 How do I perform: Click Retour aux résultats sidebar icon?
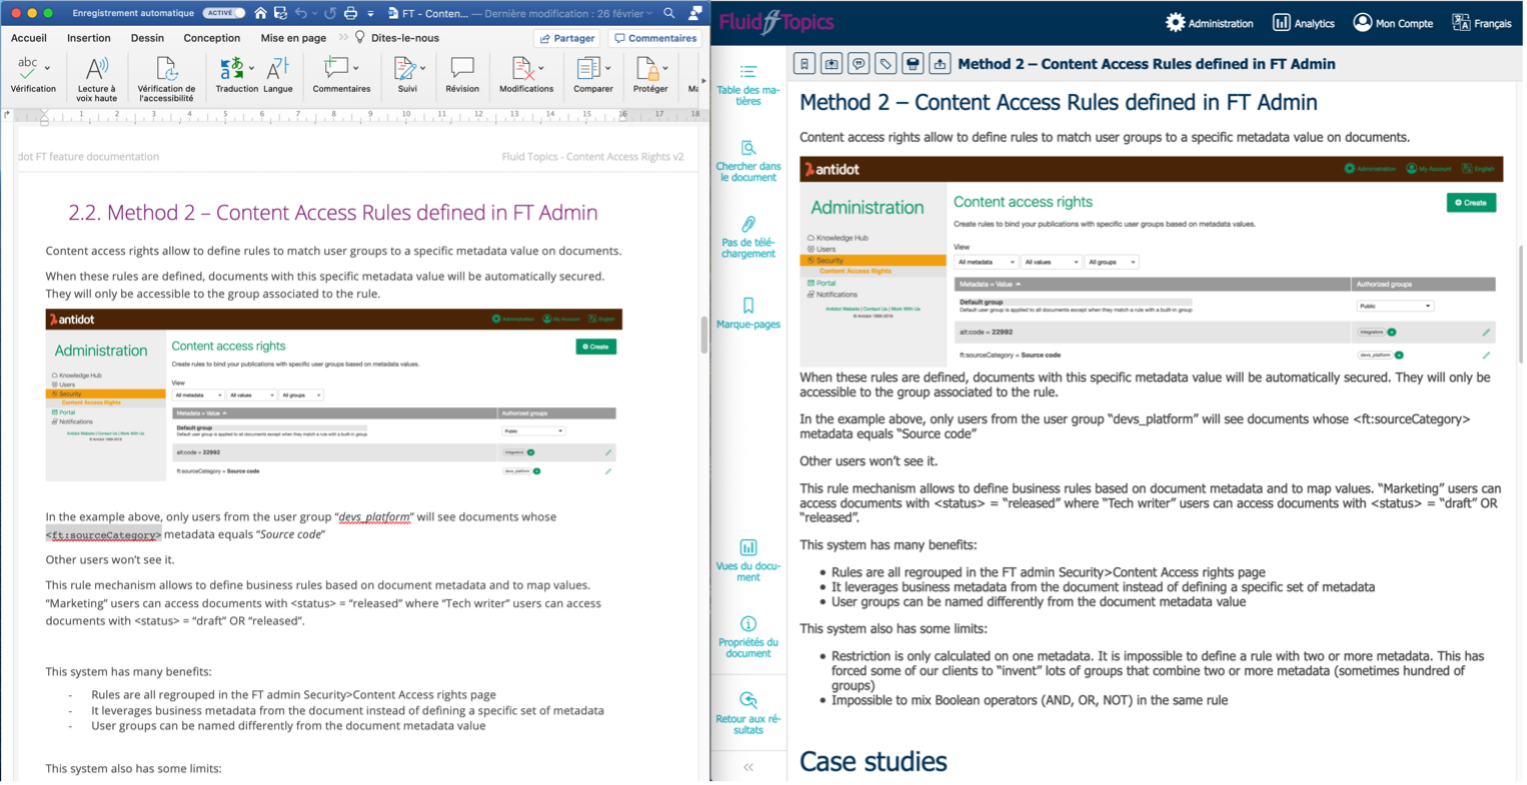pyautogui.click(x=748, y=713)
